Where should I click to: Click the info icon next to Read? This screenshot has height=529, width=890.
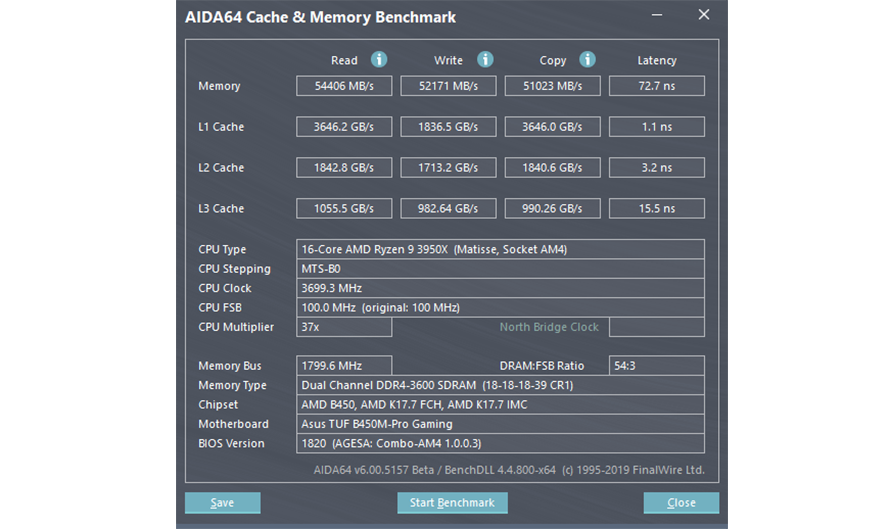coord(379,60)
